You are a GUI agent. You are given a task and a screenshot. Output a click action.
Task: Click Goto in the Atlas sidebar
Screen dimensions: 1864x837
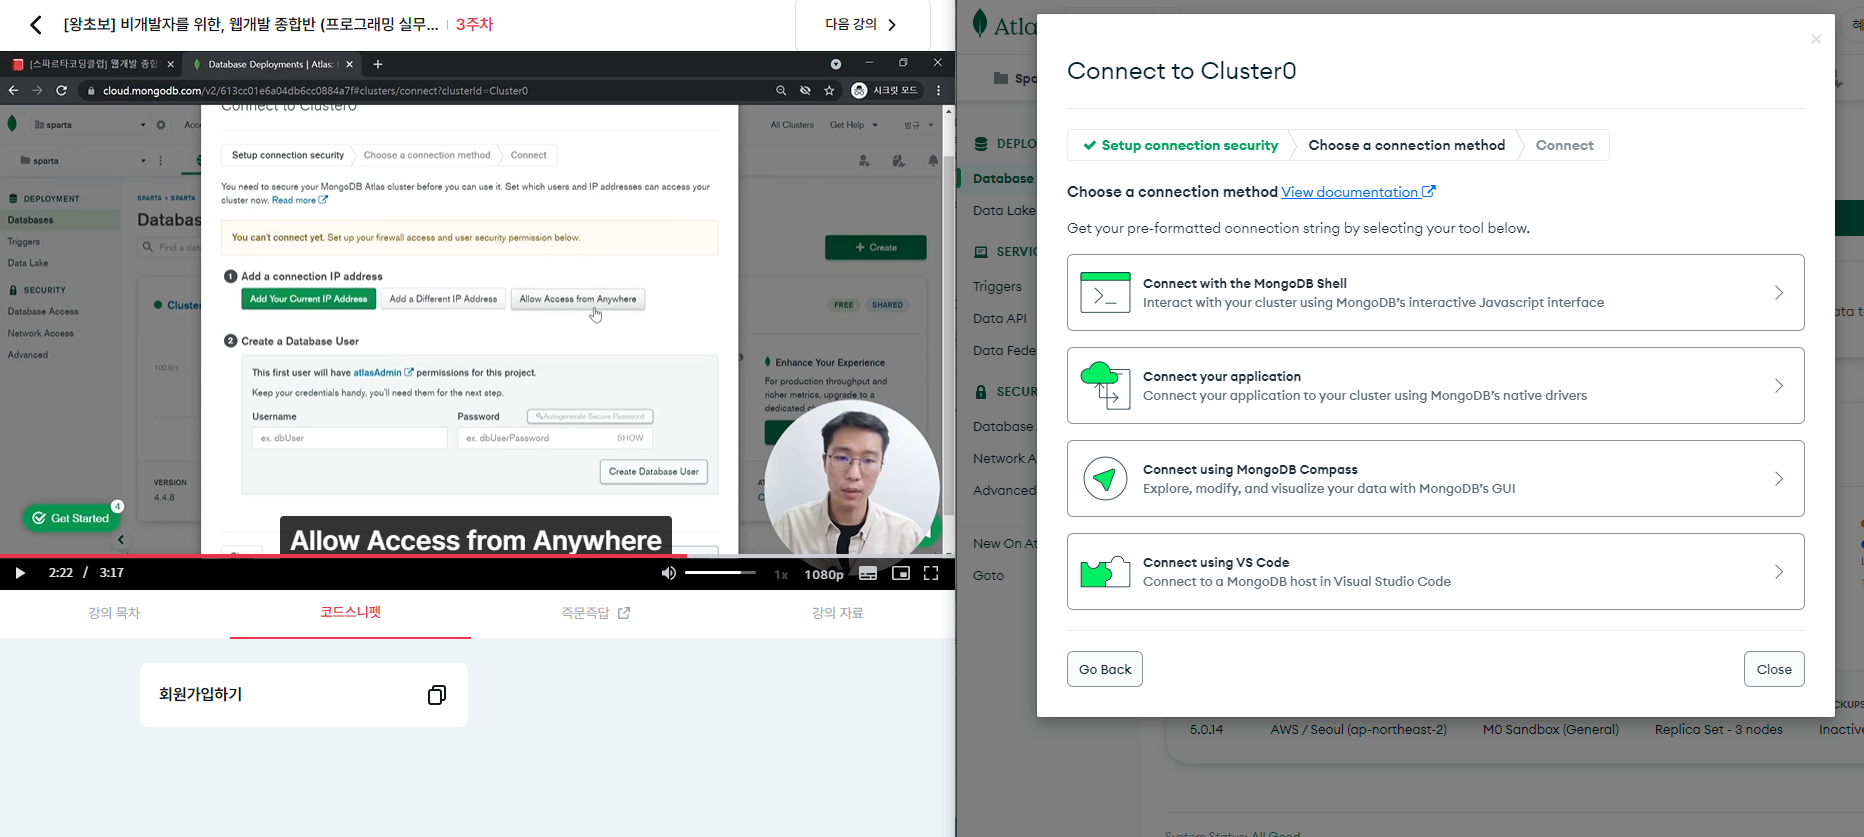click(x=988, y=575)
